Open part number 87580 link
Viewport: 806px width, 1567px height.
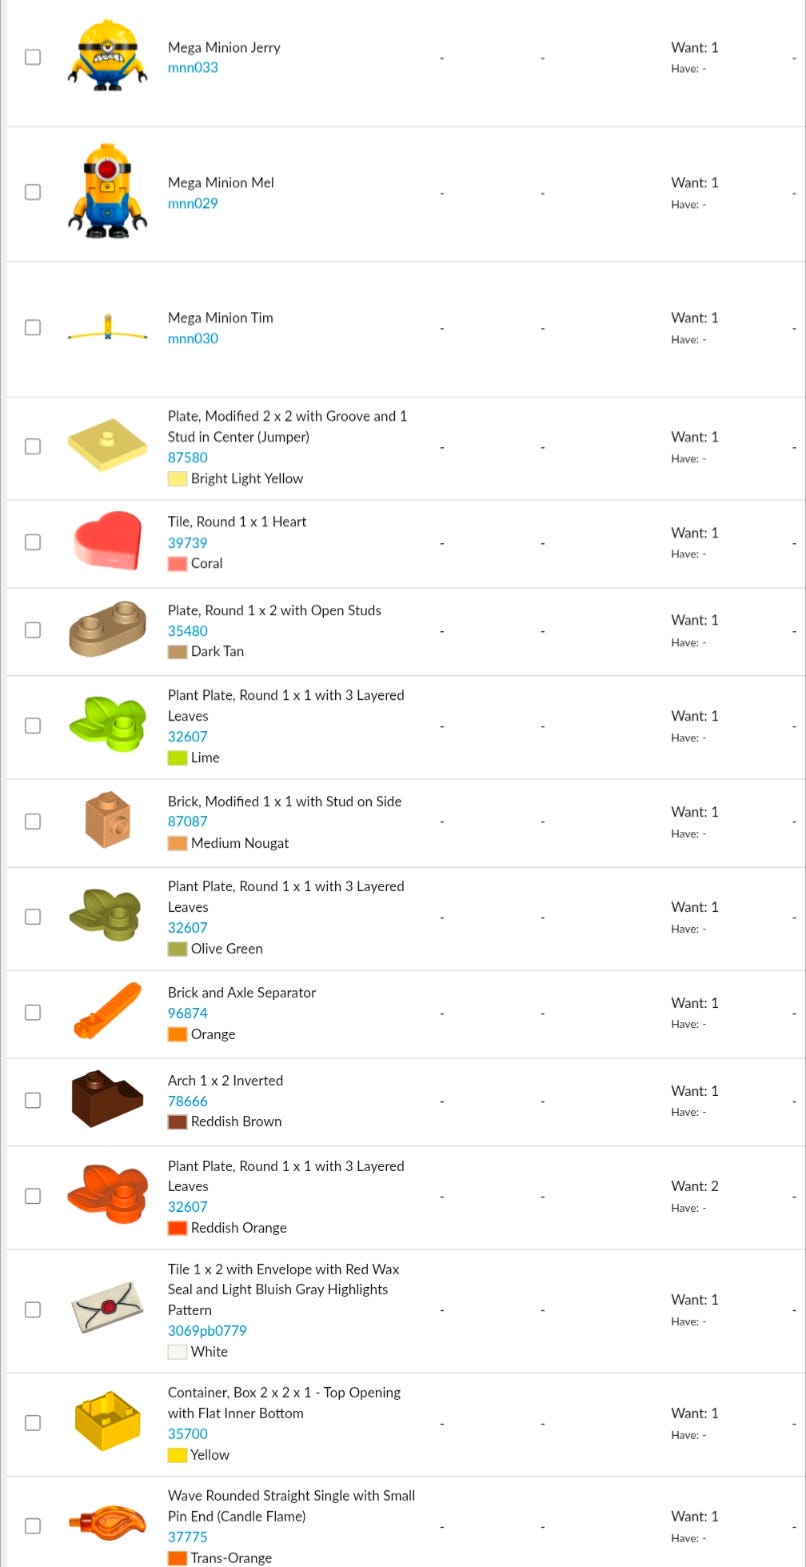click(x=188, y=458)
